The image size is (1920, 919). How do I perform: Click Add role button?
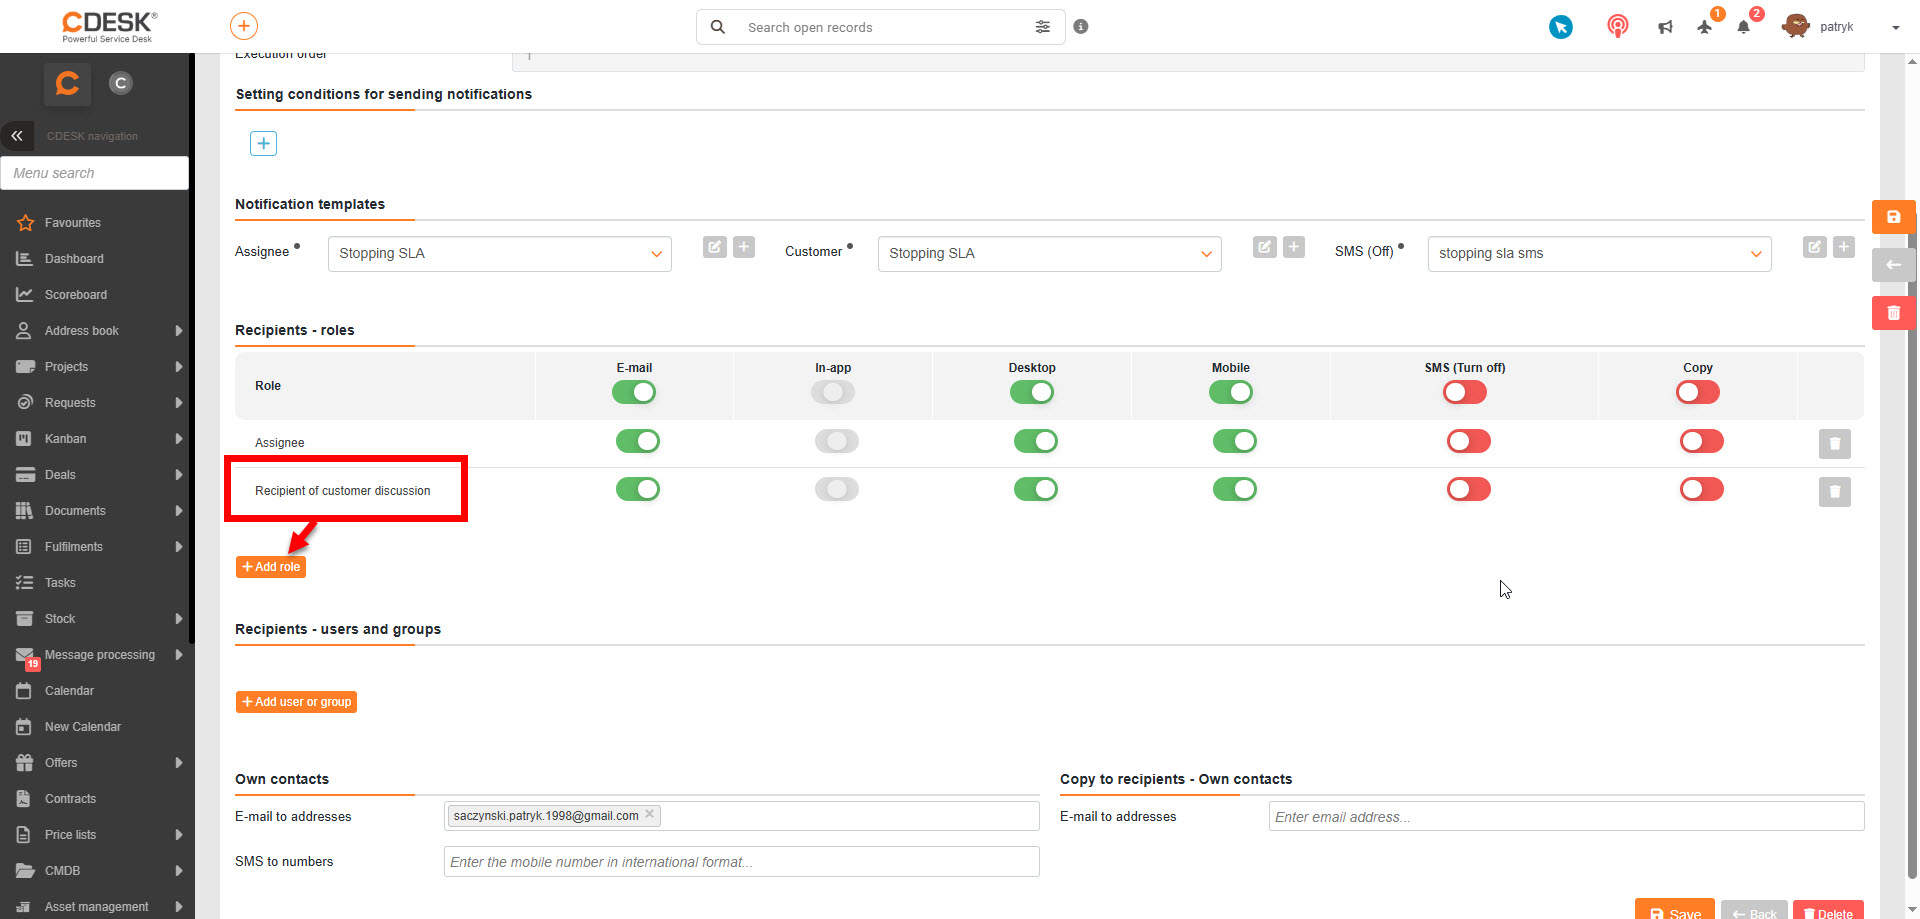click(271, 567)
